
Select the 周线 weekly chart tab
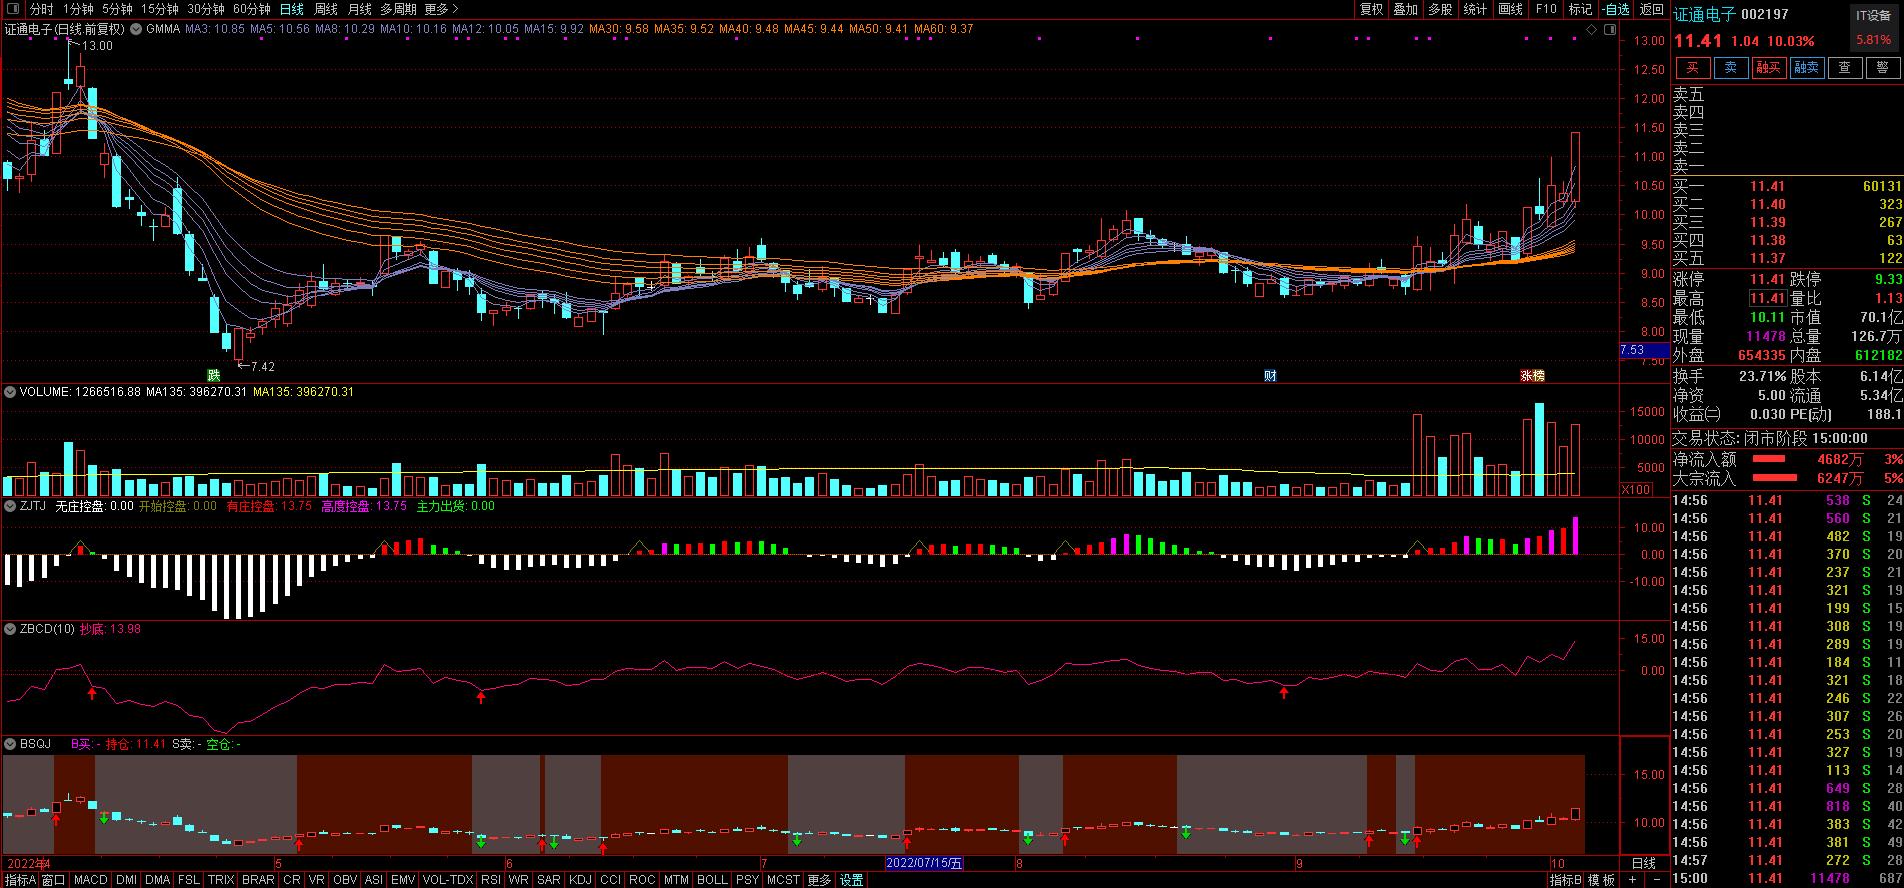click(325, 9)
